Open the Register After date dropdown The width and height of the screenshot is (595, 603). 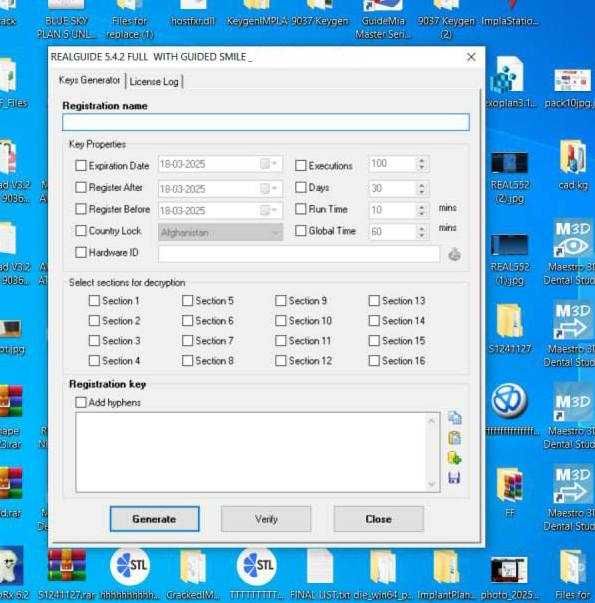269,189
